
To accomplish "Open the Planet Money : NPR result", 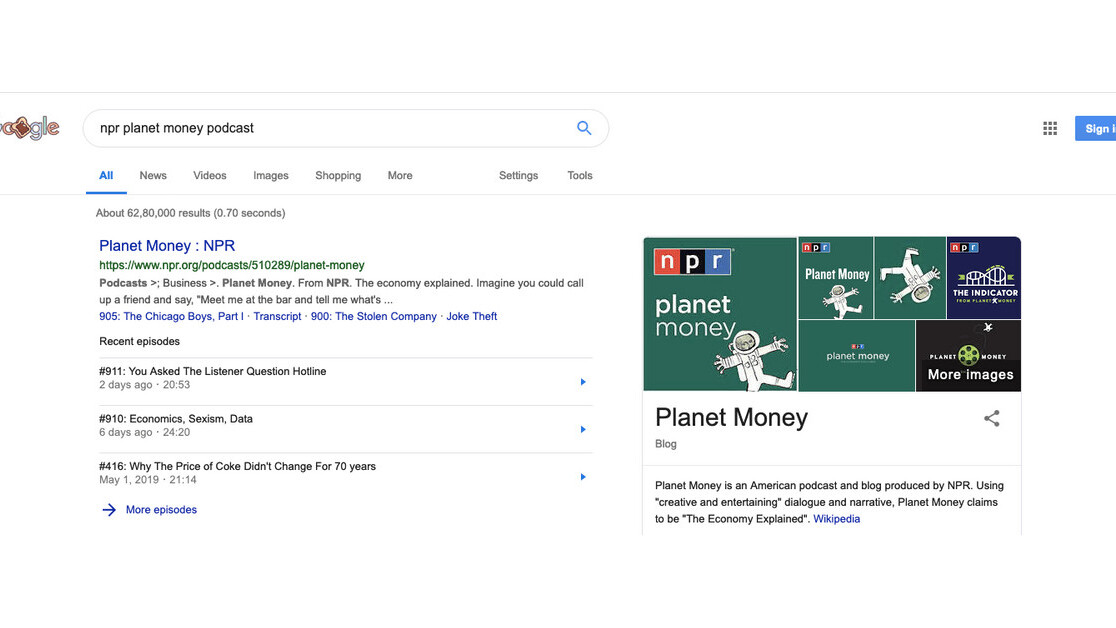I will pyautogui.click(x=167, y=245).
